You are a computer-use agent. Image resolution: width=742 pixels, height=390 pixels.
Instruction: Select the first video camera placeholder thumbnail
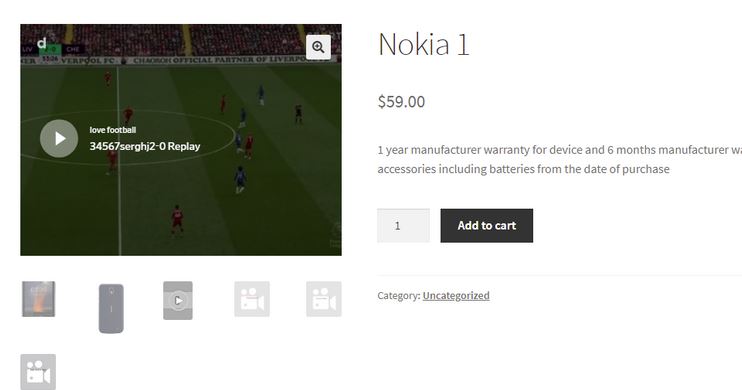point(252,299)
